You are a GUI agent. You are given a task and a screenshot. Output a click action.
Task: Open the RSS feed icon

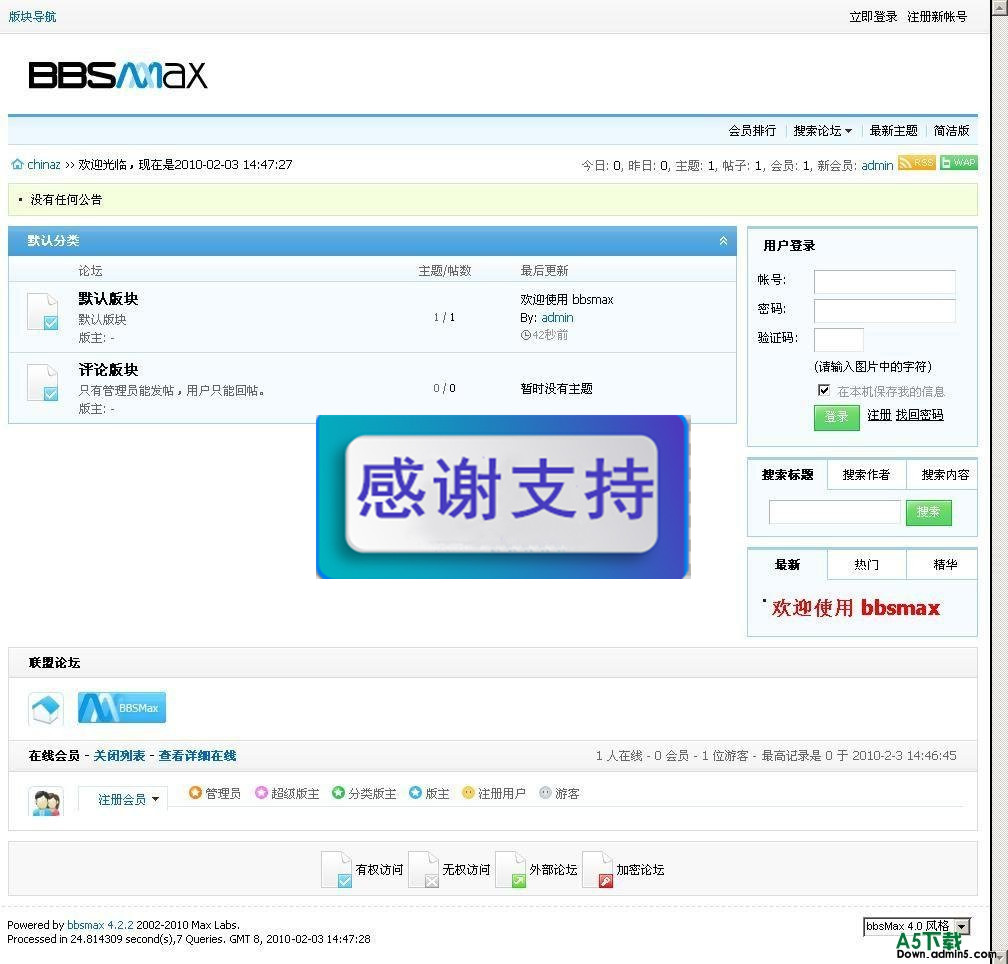point(917,163)
